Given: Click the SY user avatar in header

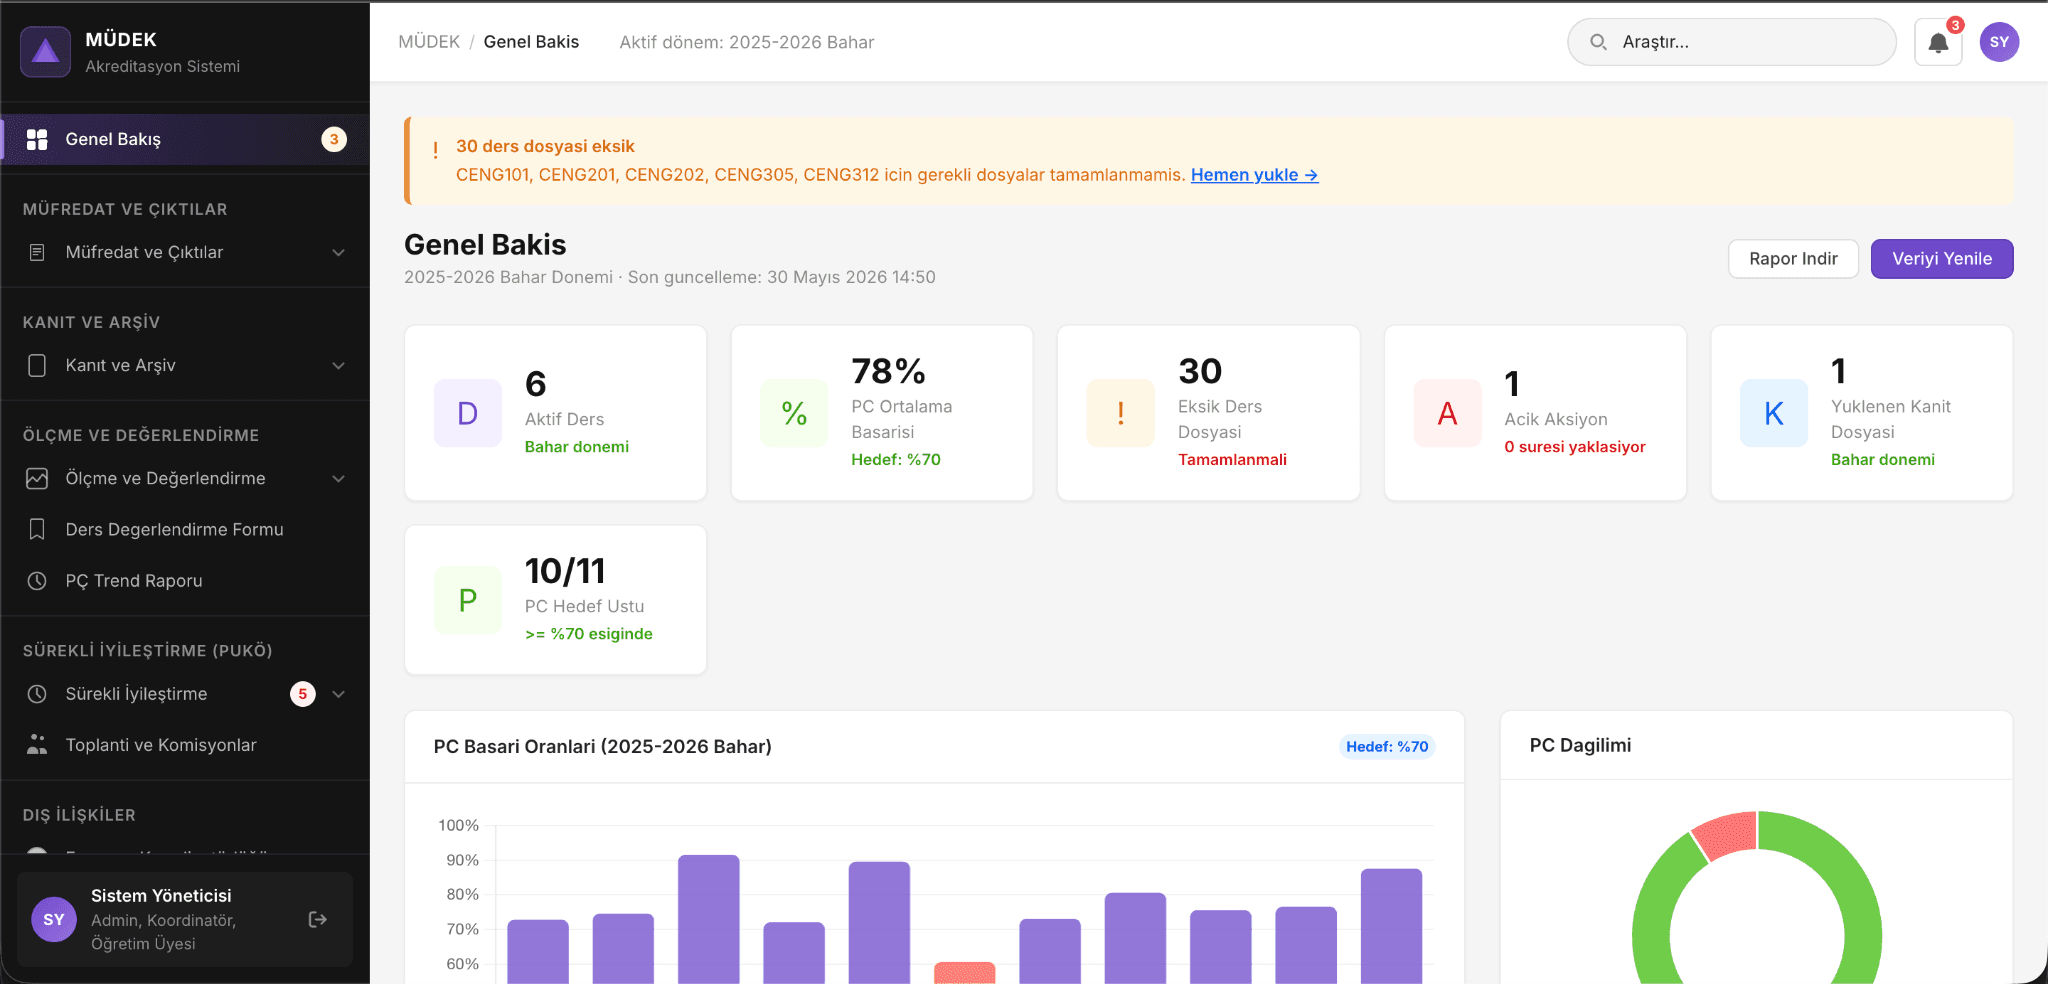Looking at the screenshot, I should click(x=1999, y=42).
